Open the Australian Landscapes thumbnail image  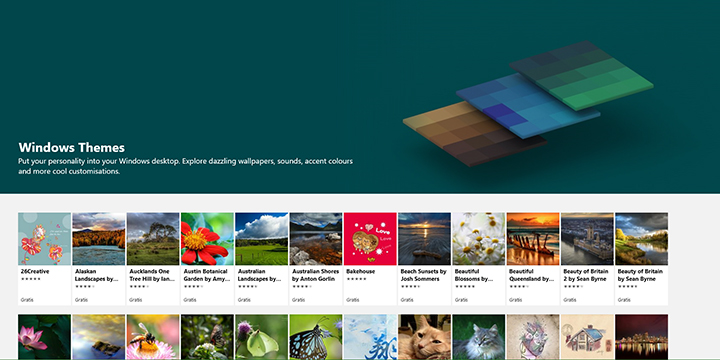(x=261, y=239)
